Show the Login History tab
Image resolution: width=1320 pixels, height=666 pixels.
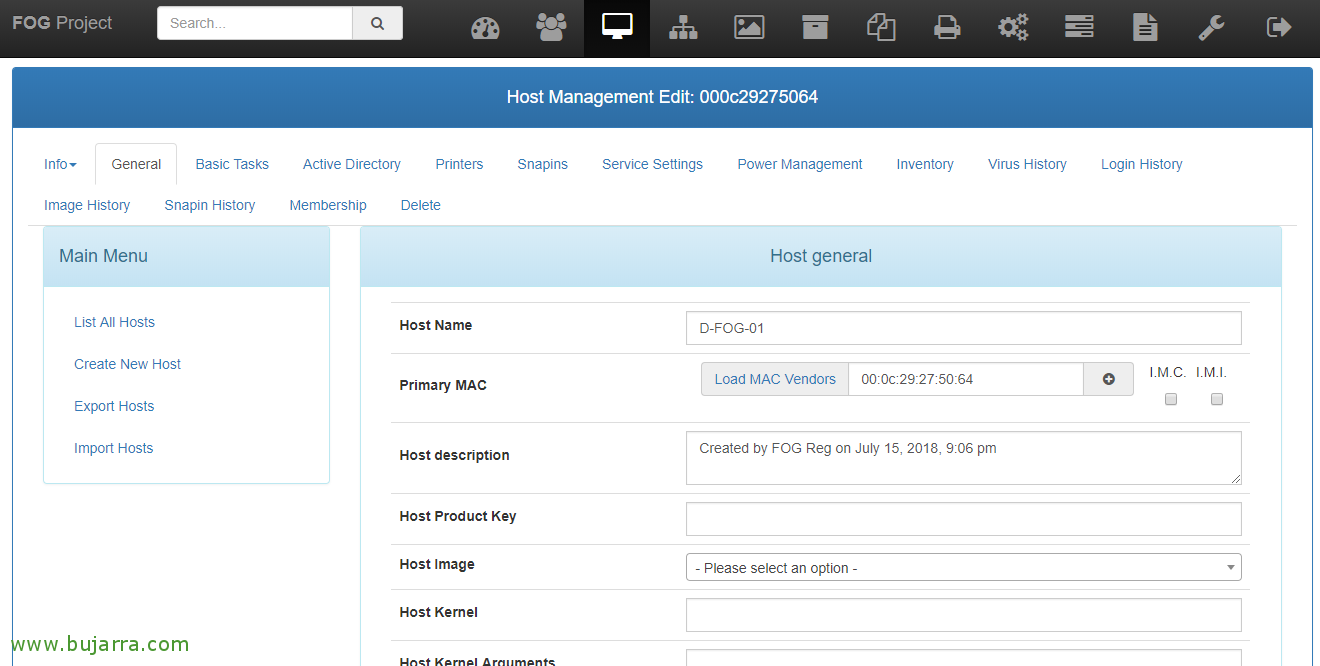coord(1142,164)
